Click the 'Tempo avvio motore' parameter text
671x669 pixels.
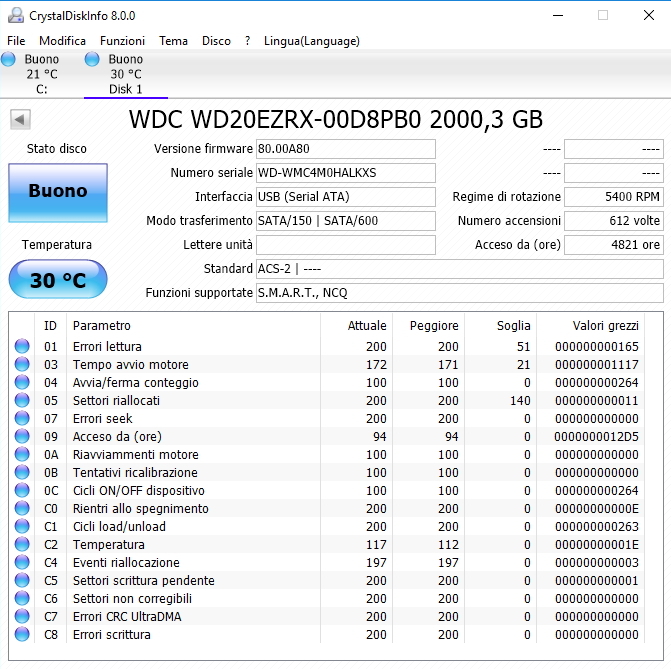coord(131,364)
